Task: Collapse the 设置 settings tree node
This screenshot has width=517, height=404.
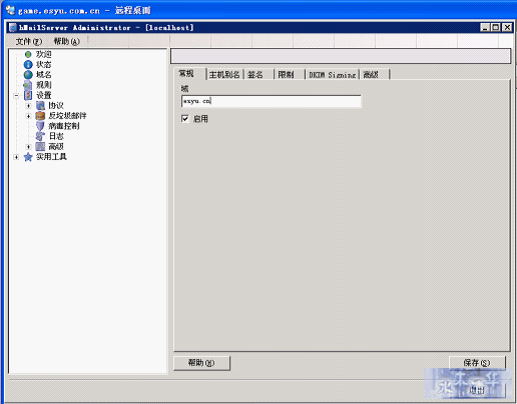Action: coord(16,96)
